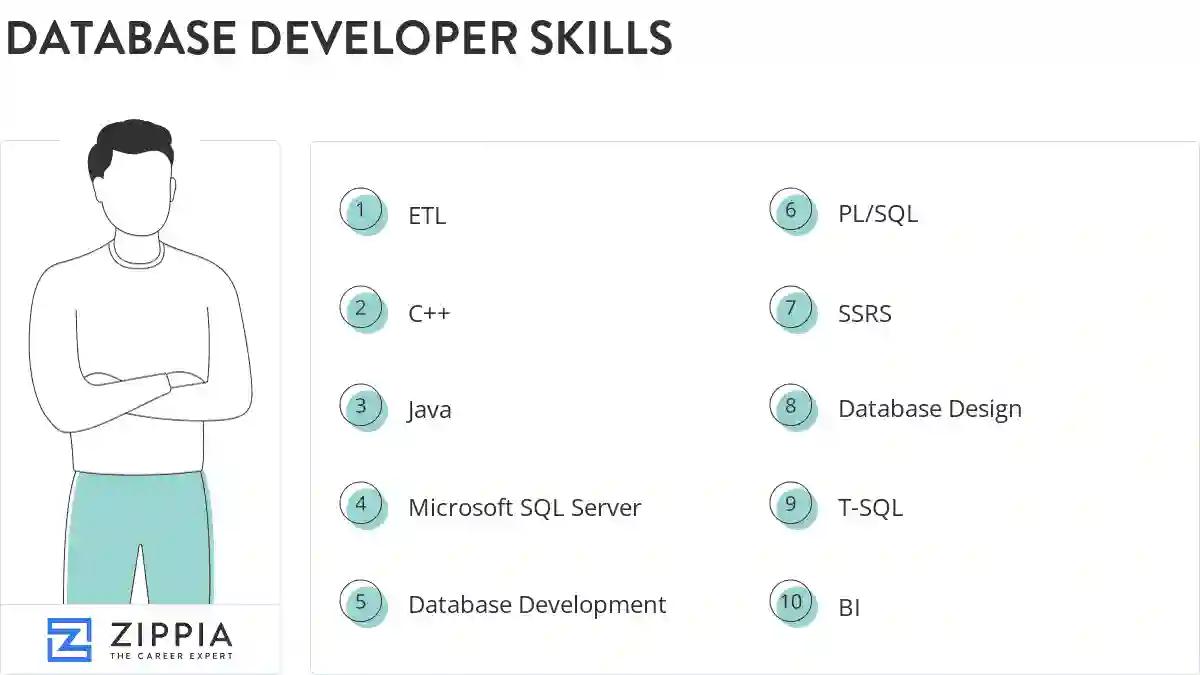
Task: Open the Database Design skill entry
Action: (x=929, y=408)
